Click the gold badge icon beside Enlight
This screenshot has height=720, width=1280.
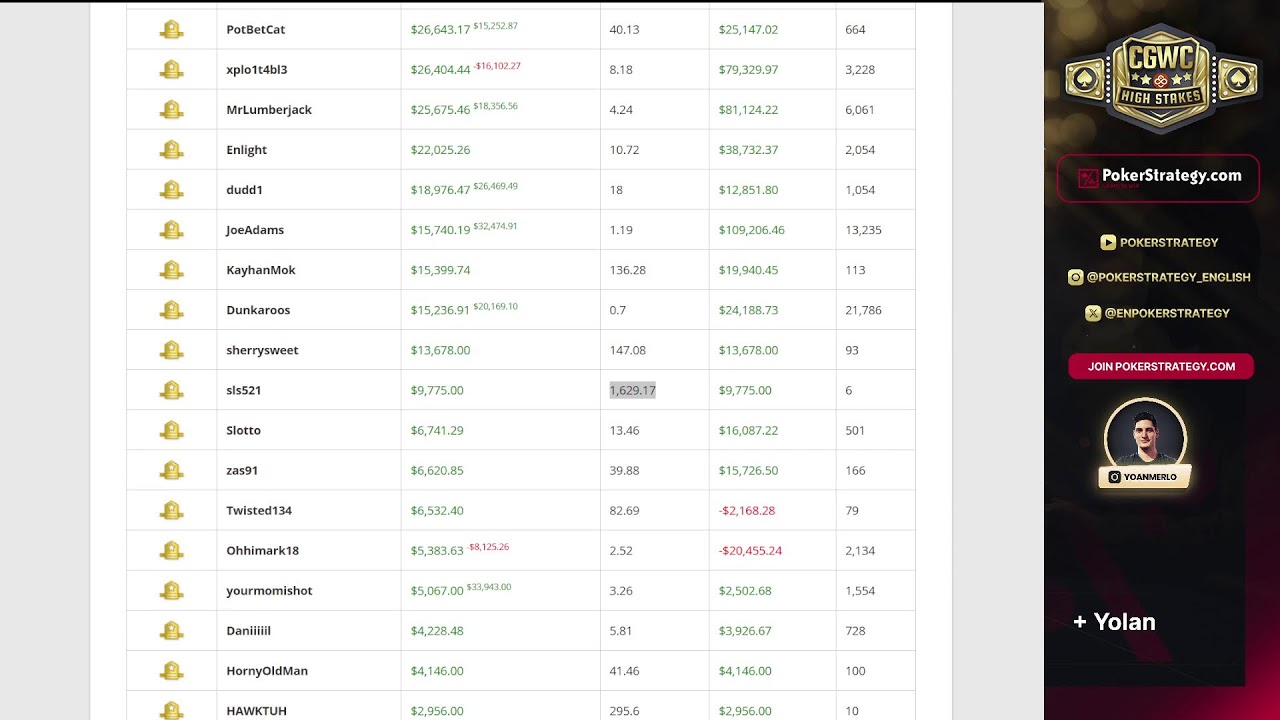pyautogui.click(x=172, y=150)
